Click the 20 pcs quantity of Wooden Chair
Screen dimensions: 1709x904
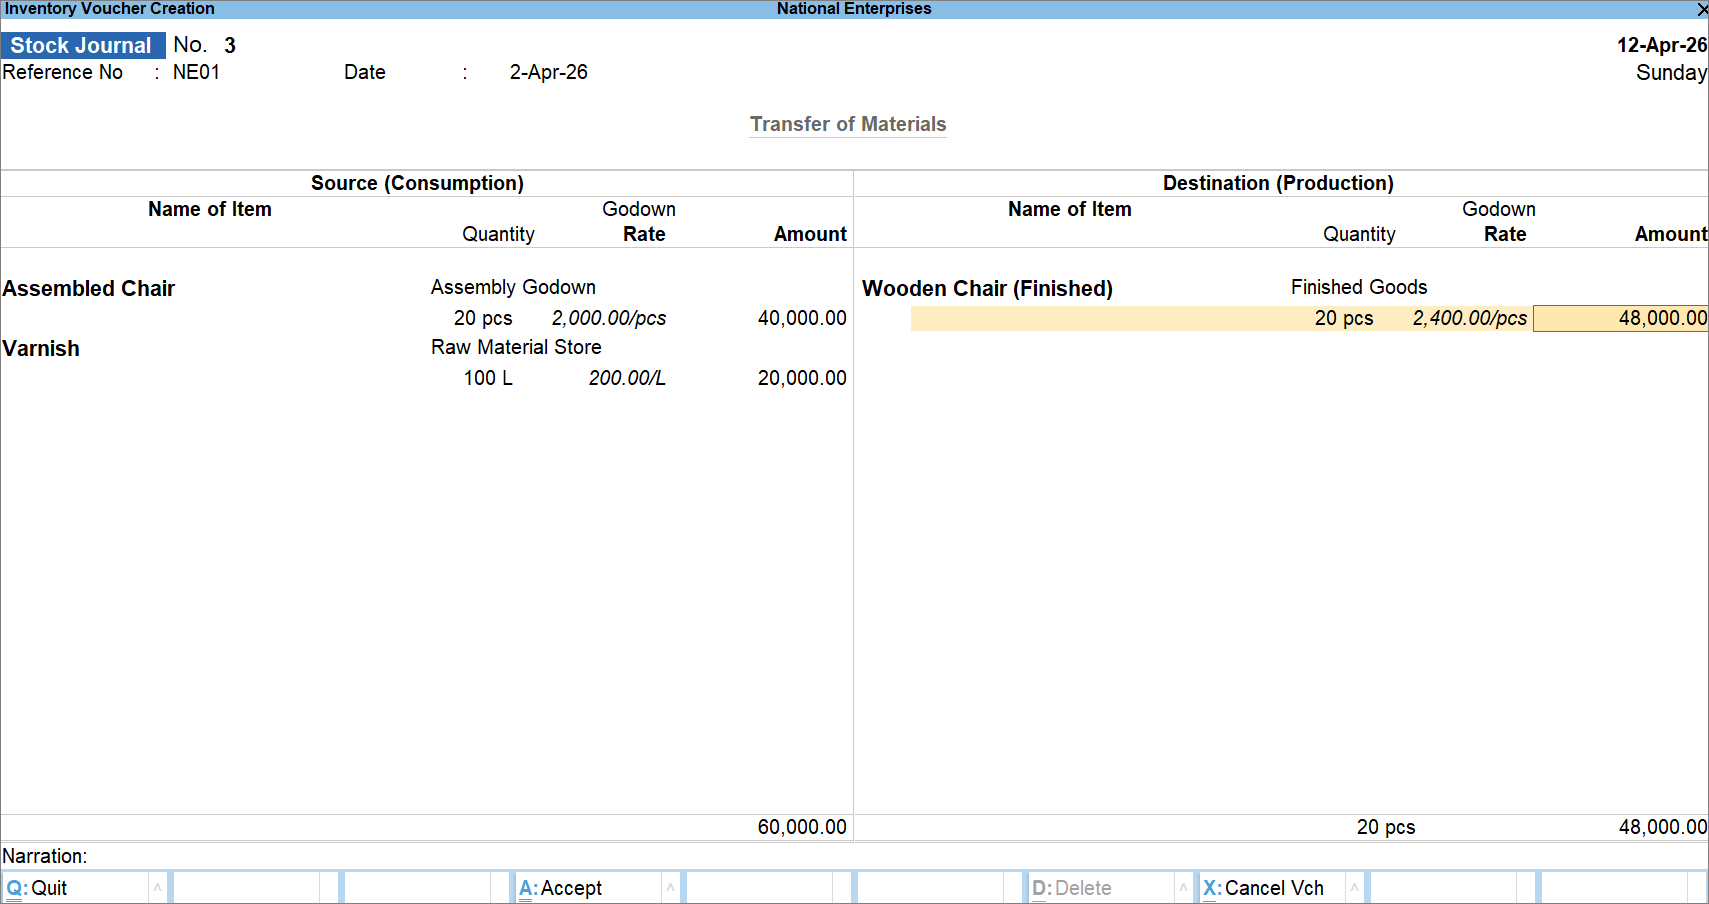[x=1344, y=318]
